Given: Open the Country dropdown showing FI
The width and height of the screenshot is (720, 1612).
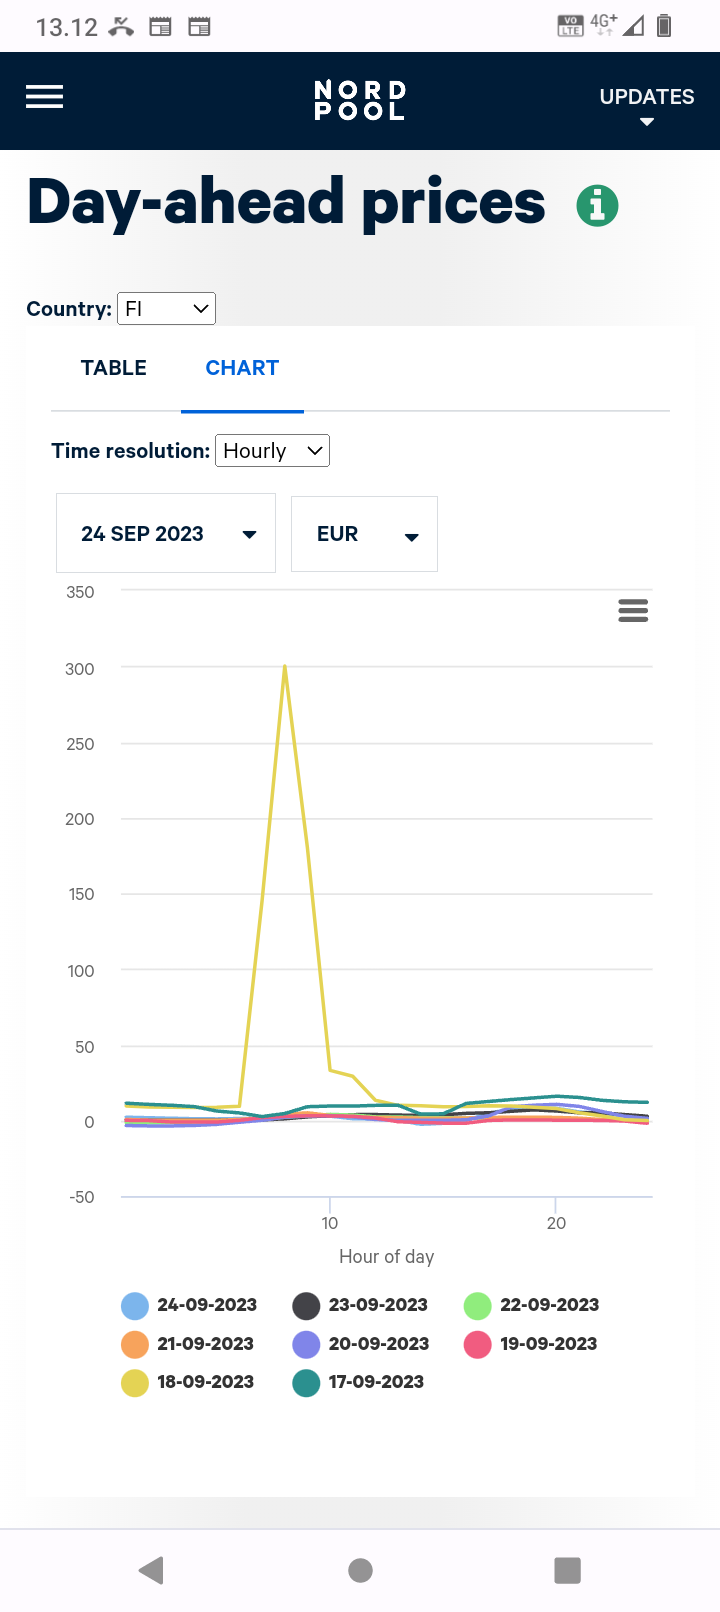Looking at the screenshot, I should tap(166, 309).
